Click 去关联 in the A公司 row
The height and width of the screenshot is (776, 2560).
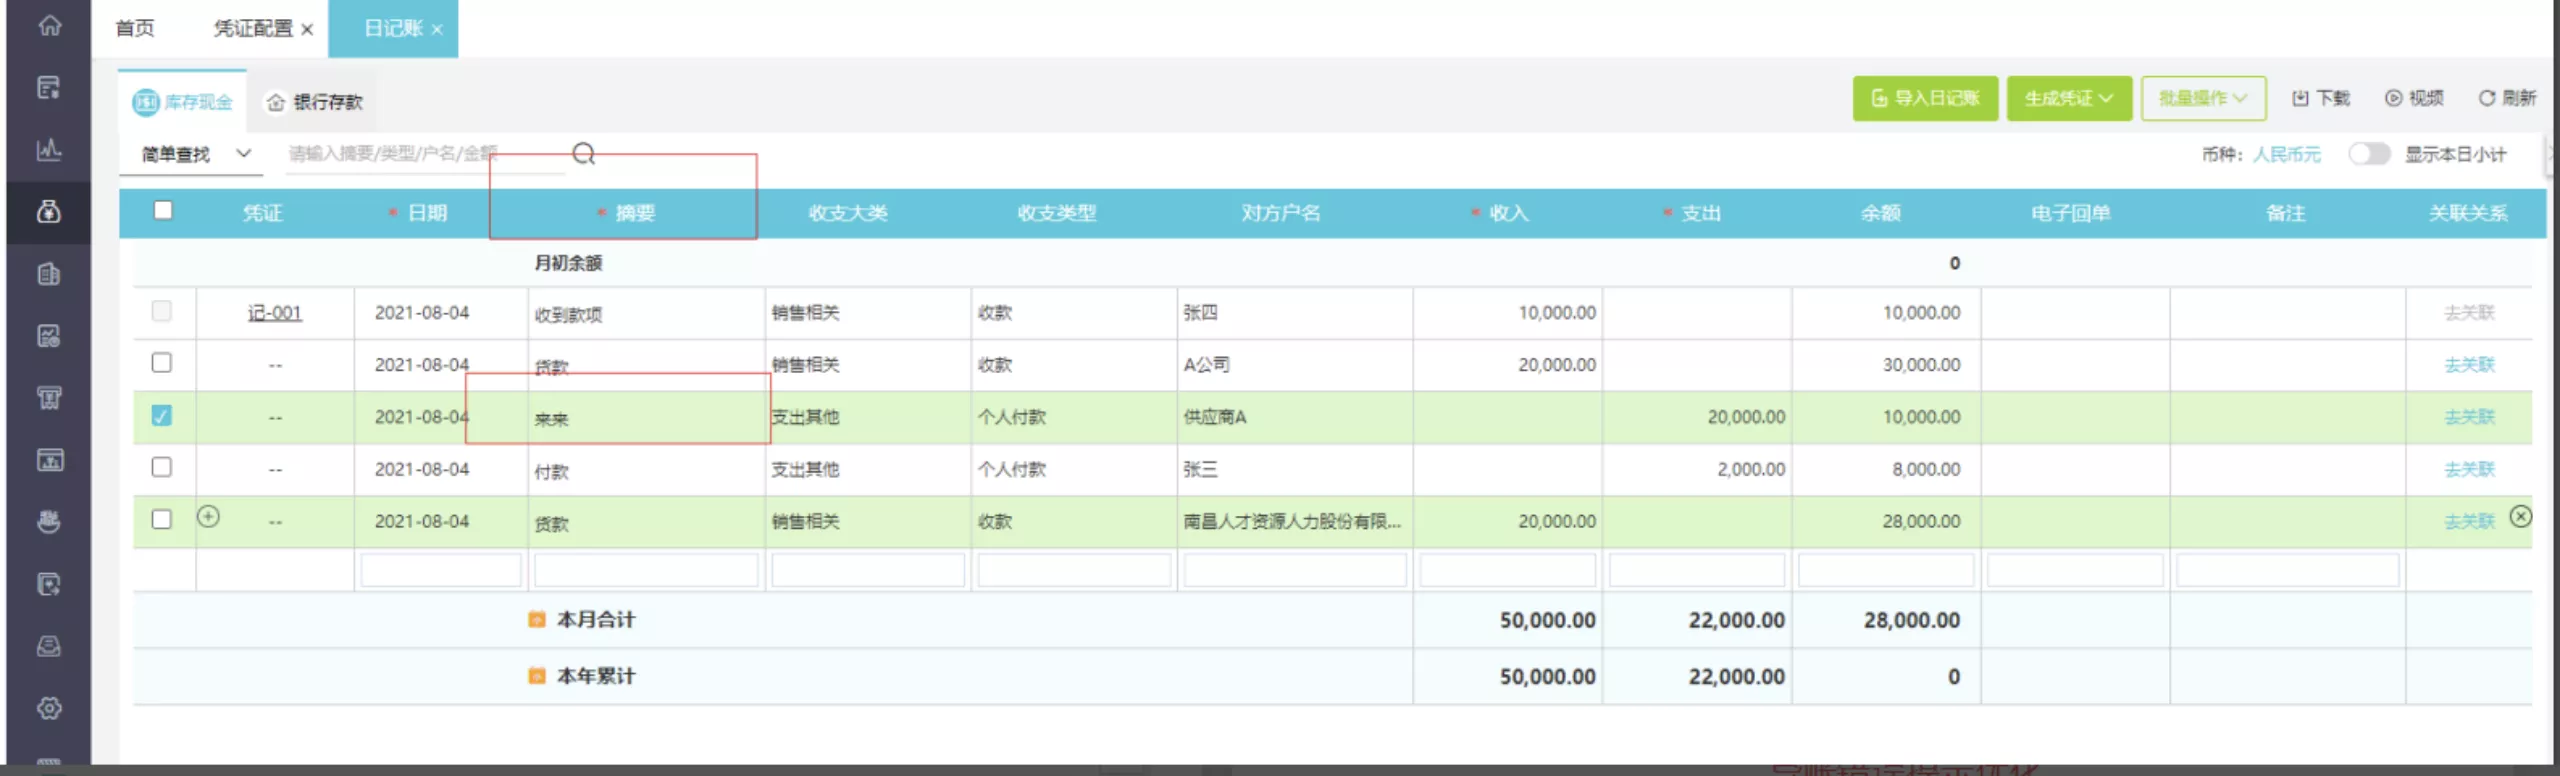[x=2469, y=365]
